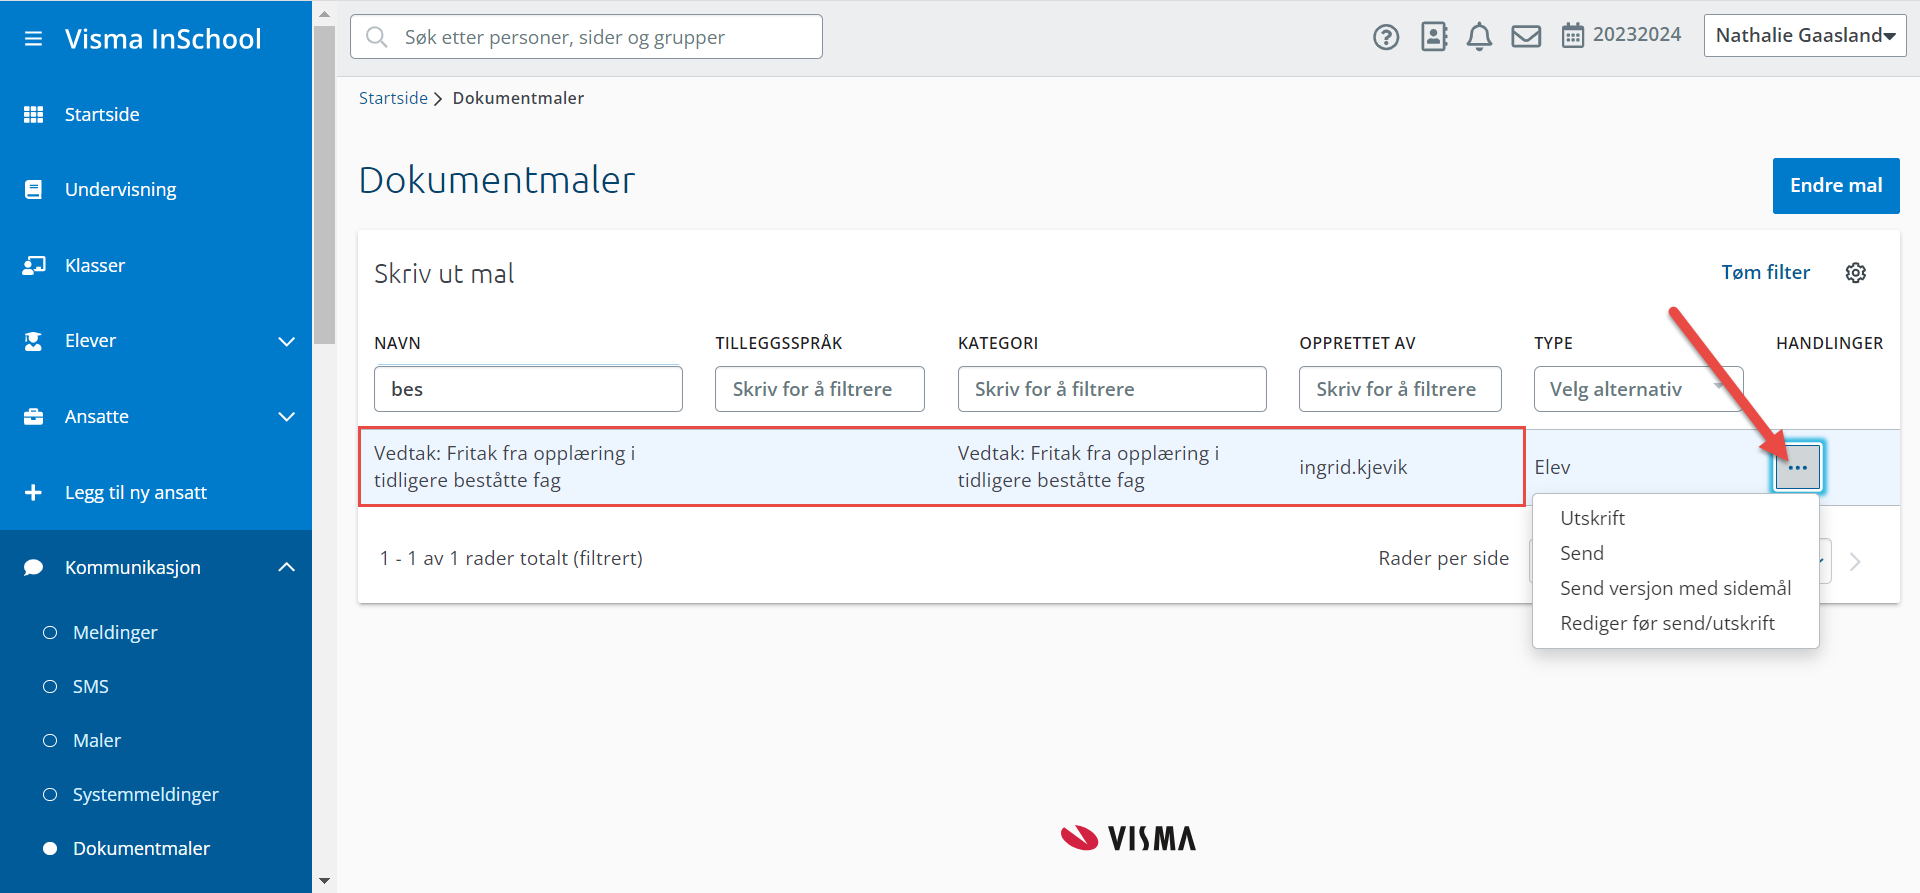The height and width of the screenshot is (893, 1920).
Task: Click the Tilleggsspråk filter field
Action: click(x=819, y=389)
